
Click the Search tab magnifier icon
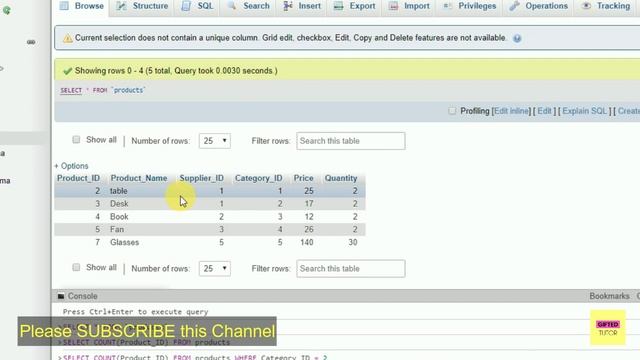(232, 6)
